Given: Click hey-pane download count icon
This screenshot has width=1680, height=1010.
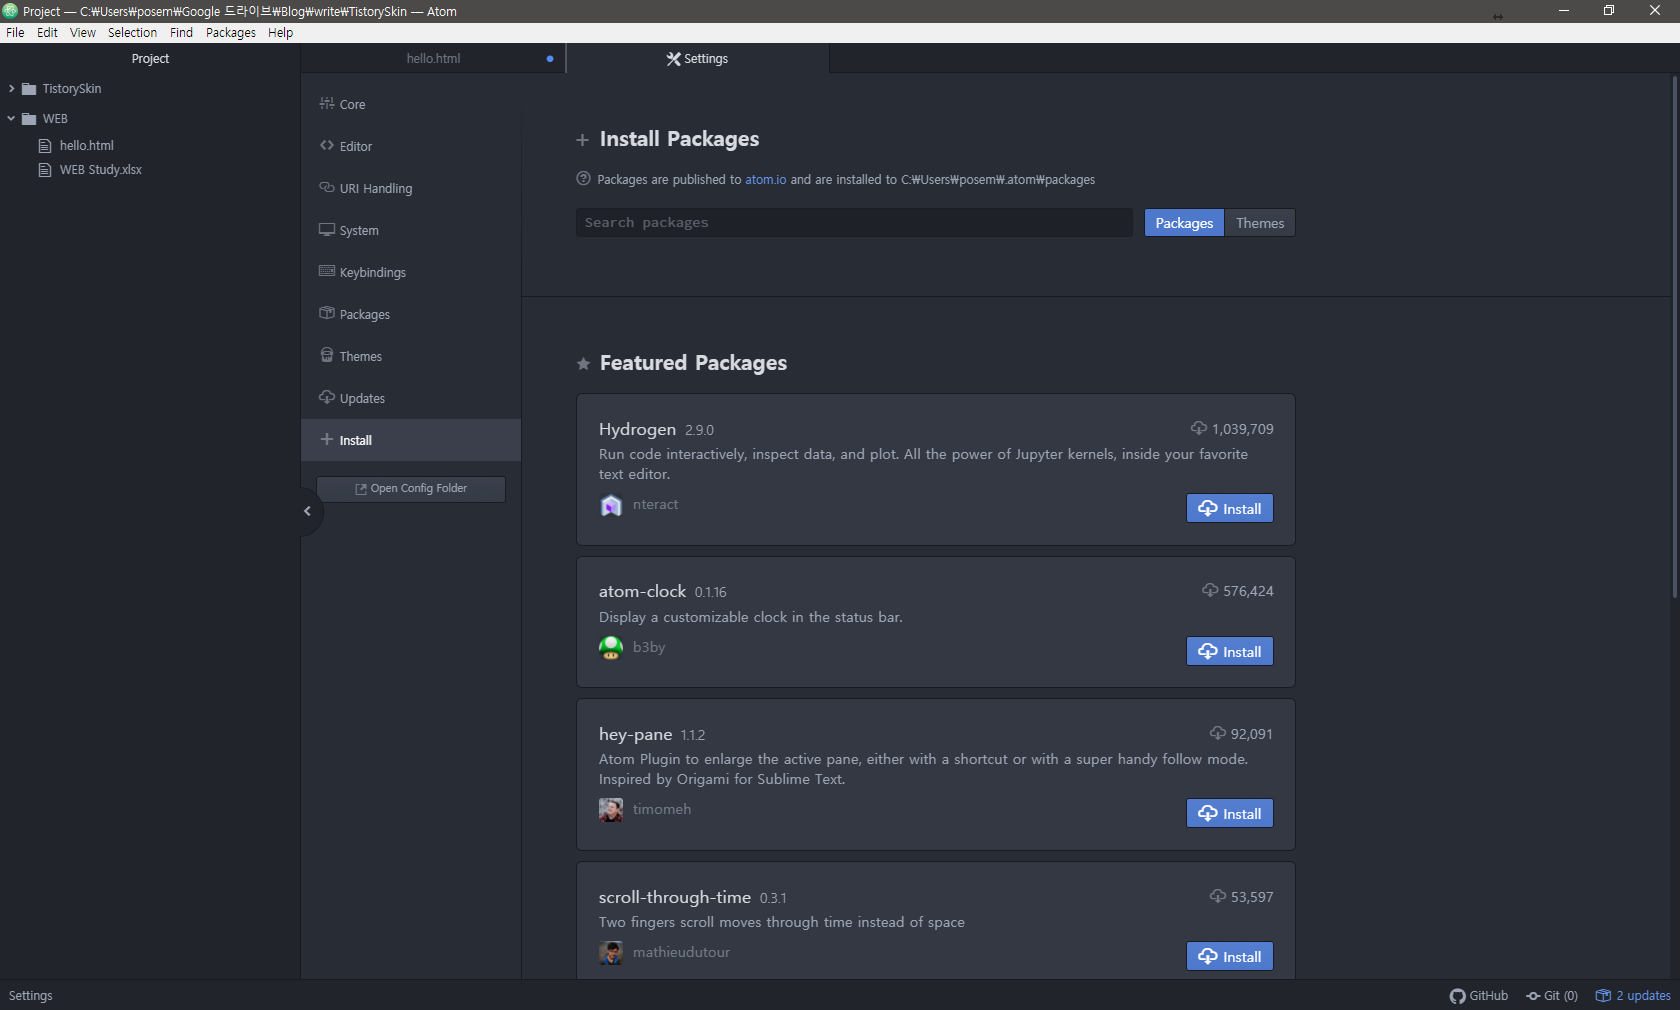Looking at the screenshot, I should pyautogui.click(x=1217, y=733).
